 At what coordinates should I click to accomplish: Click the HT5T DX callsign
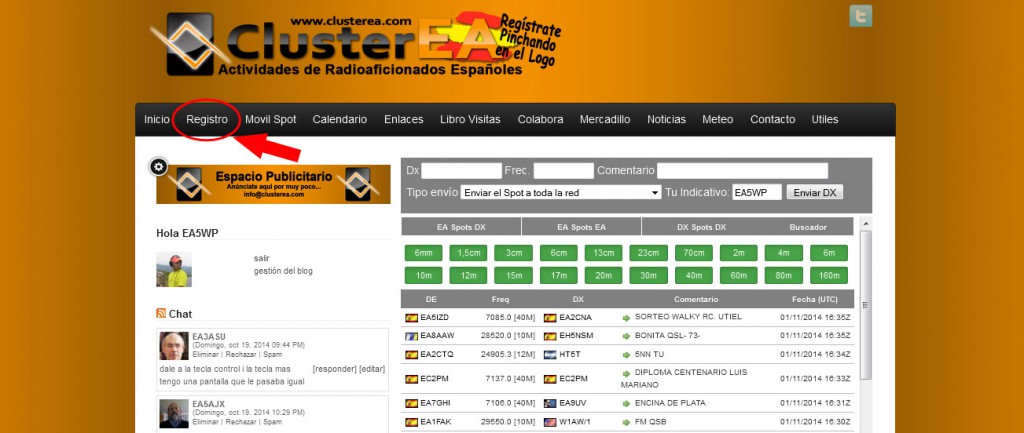[568, 354]
